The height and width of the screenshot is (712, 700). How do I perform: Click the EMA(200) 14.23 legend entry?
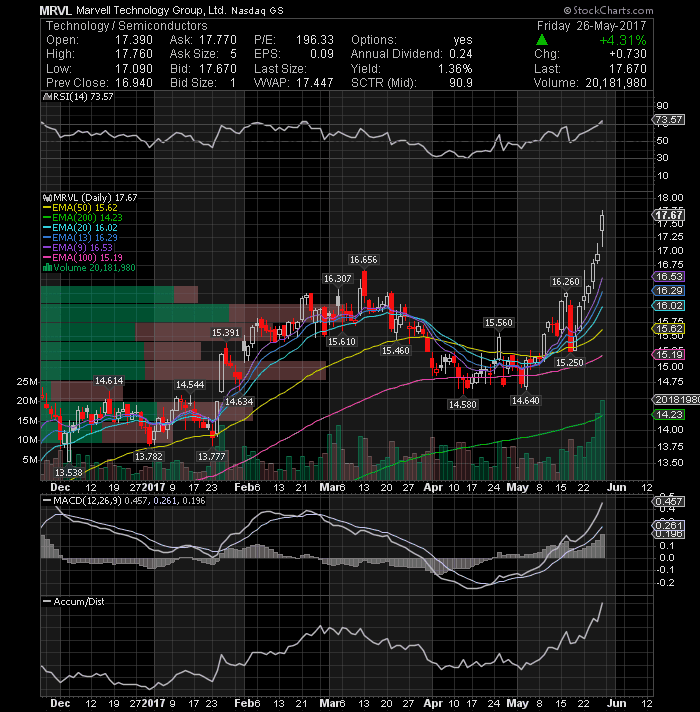point(82,218)
